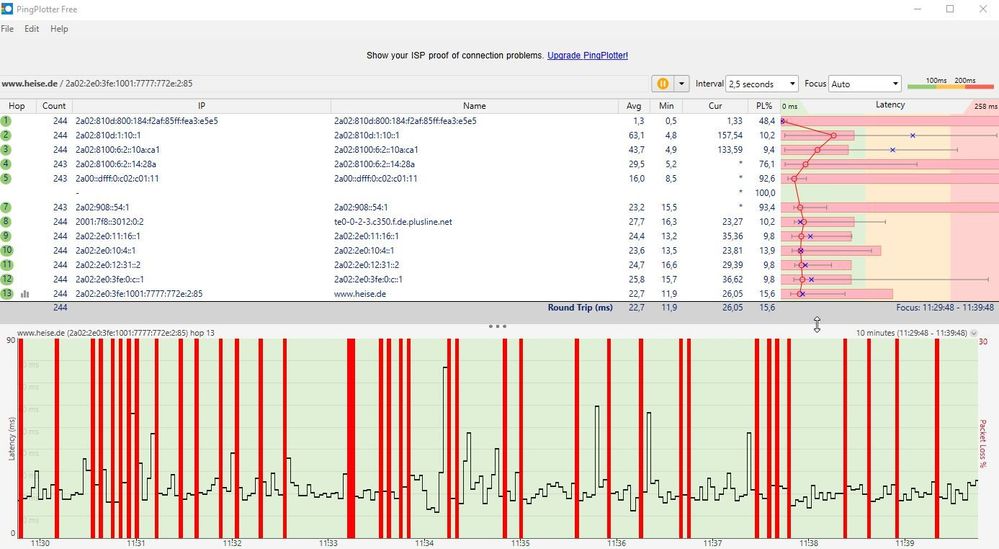Select IP cell 2a02:2e0:10:4::1
999x549 pixels.
[105, 250]
